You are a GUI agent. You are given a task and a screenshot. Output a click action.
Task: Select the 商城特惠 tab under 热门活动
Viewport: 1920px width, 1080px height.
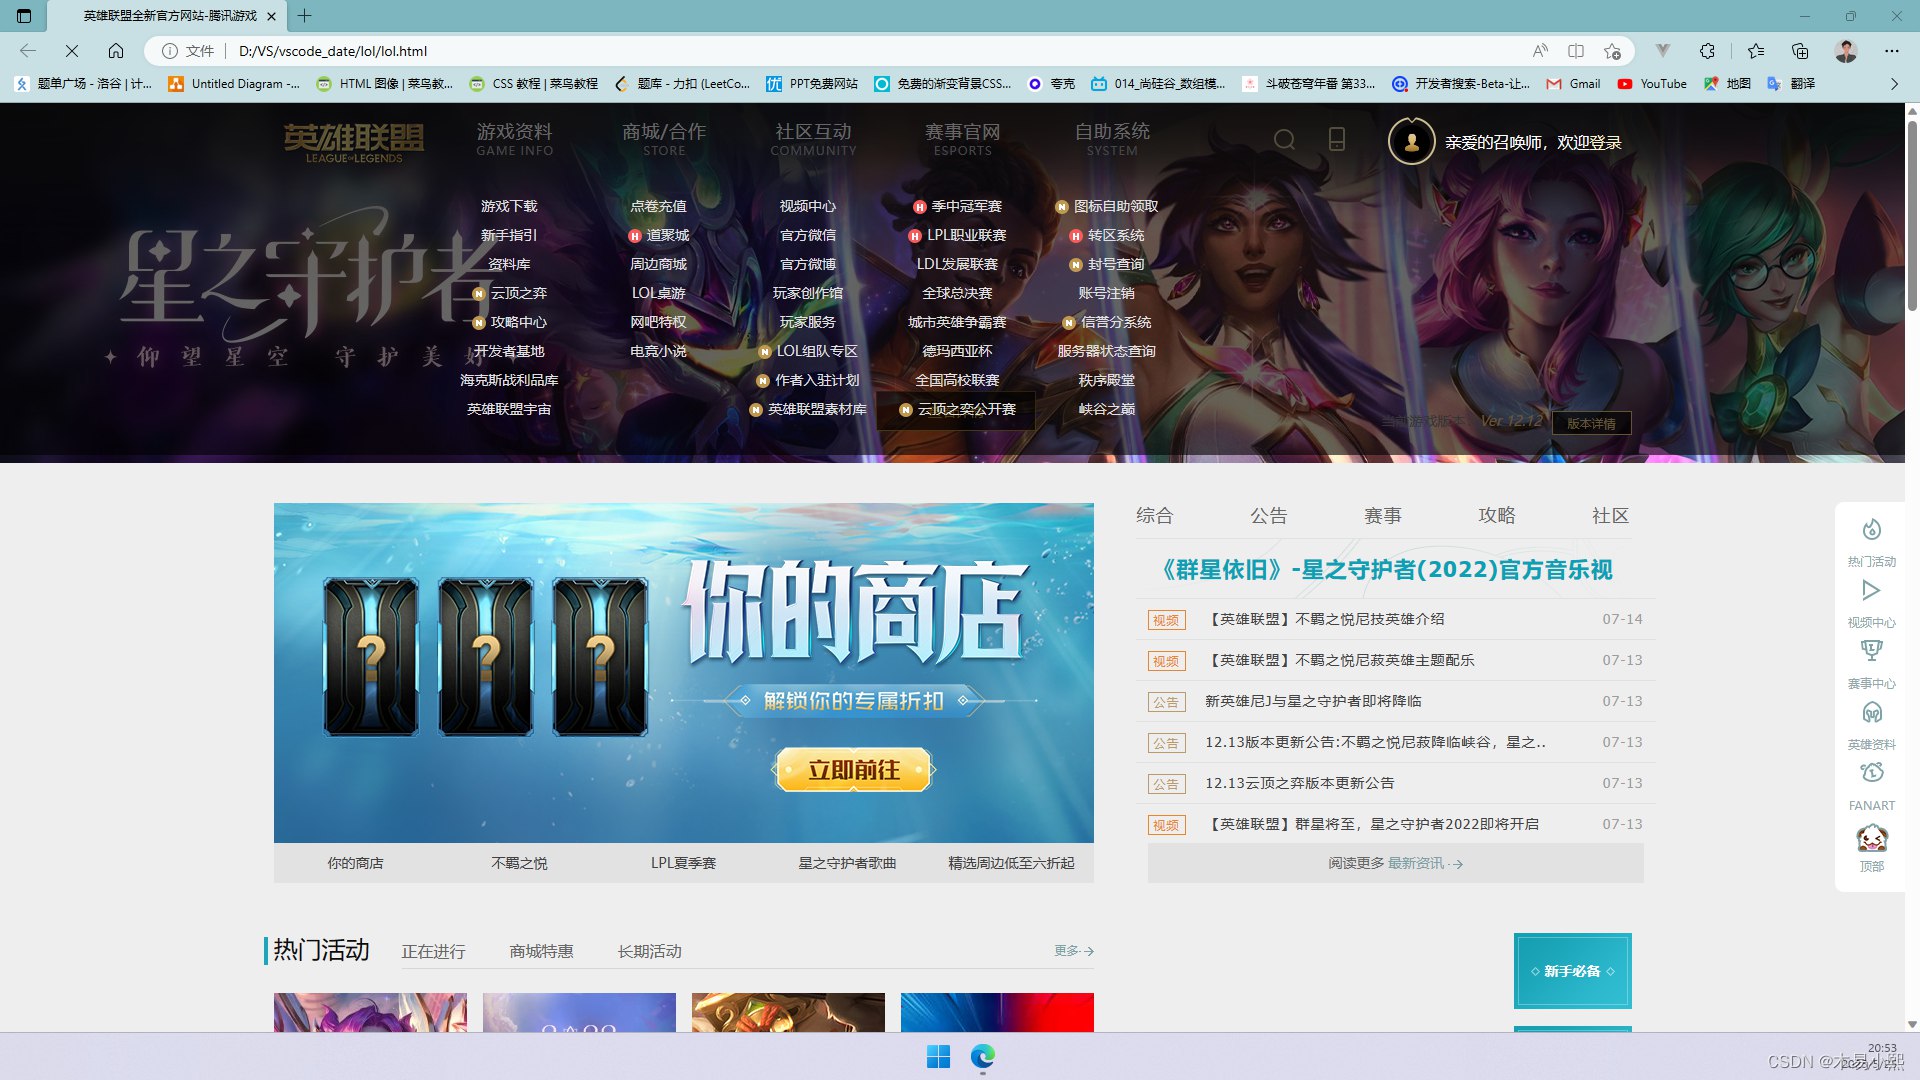point(541,951)
